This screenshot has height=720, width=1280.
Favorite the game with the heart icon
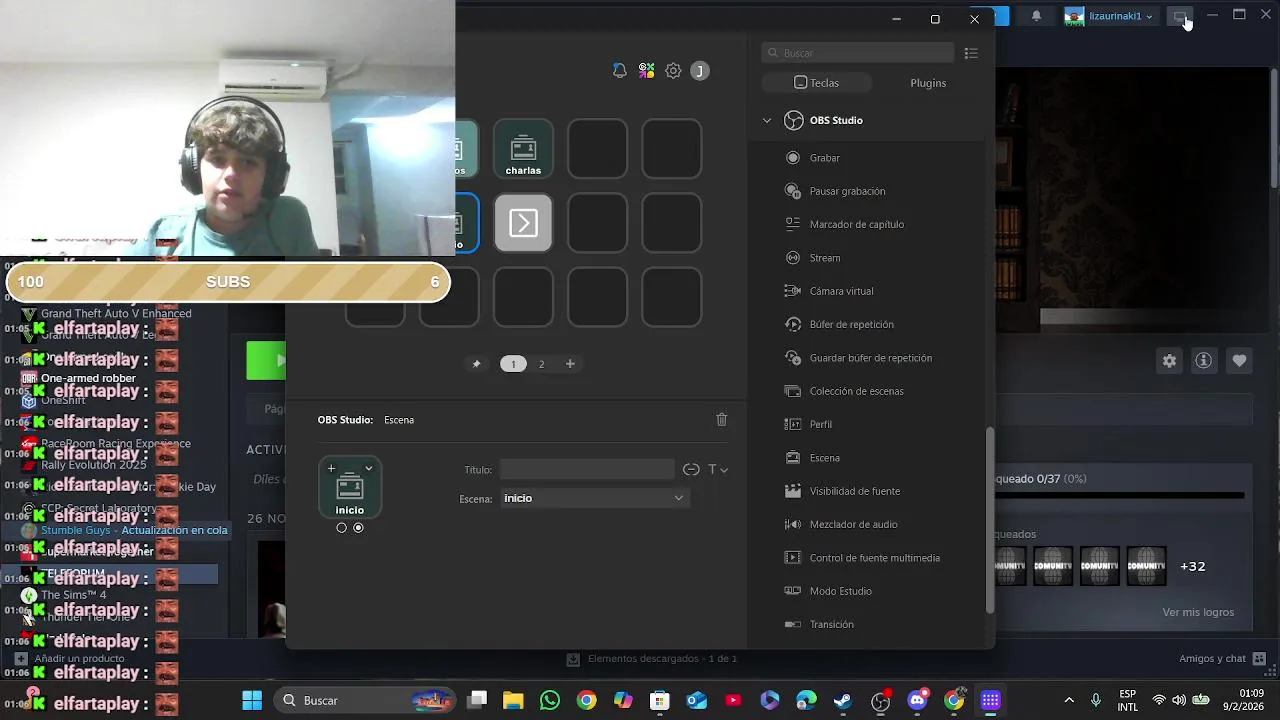pyautogui.click(x=1239, y=361)
